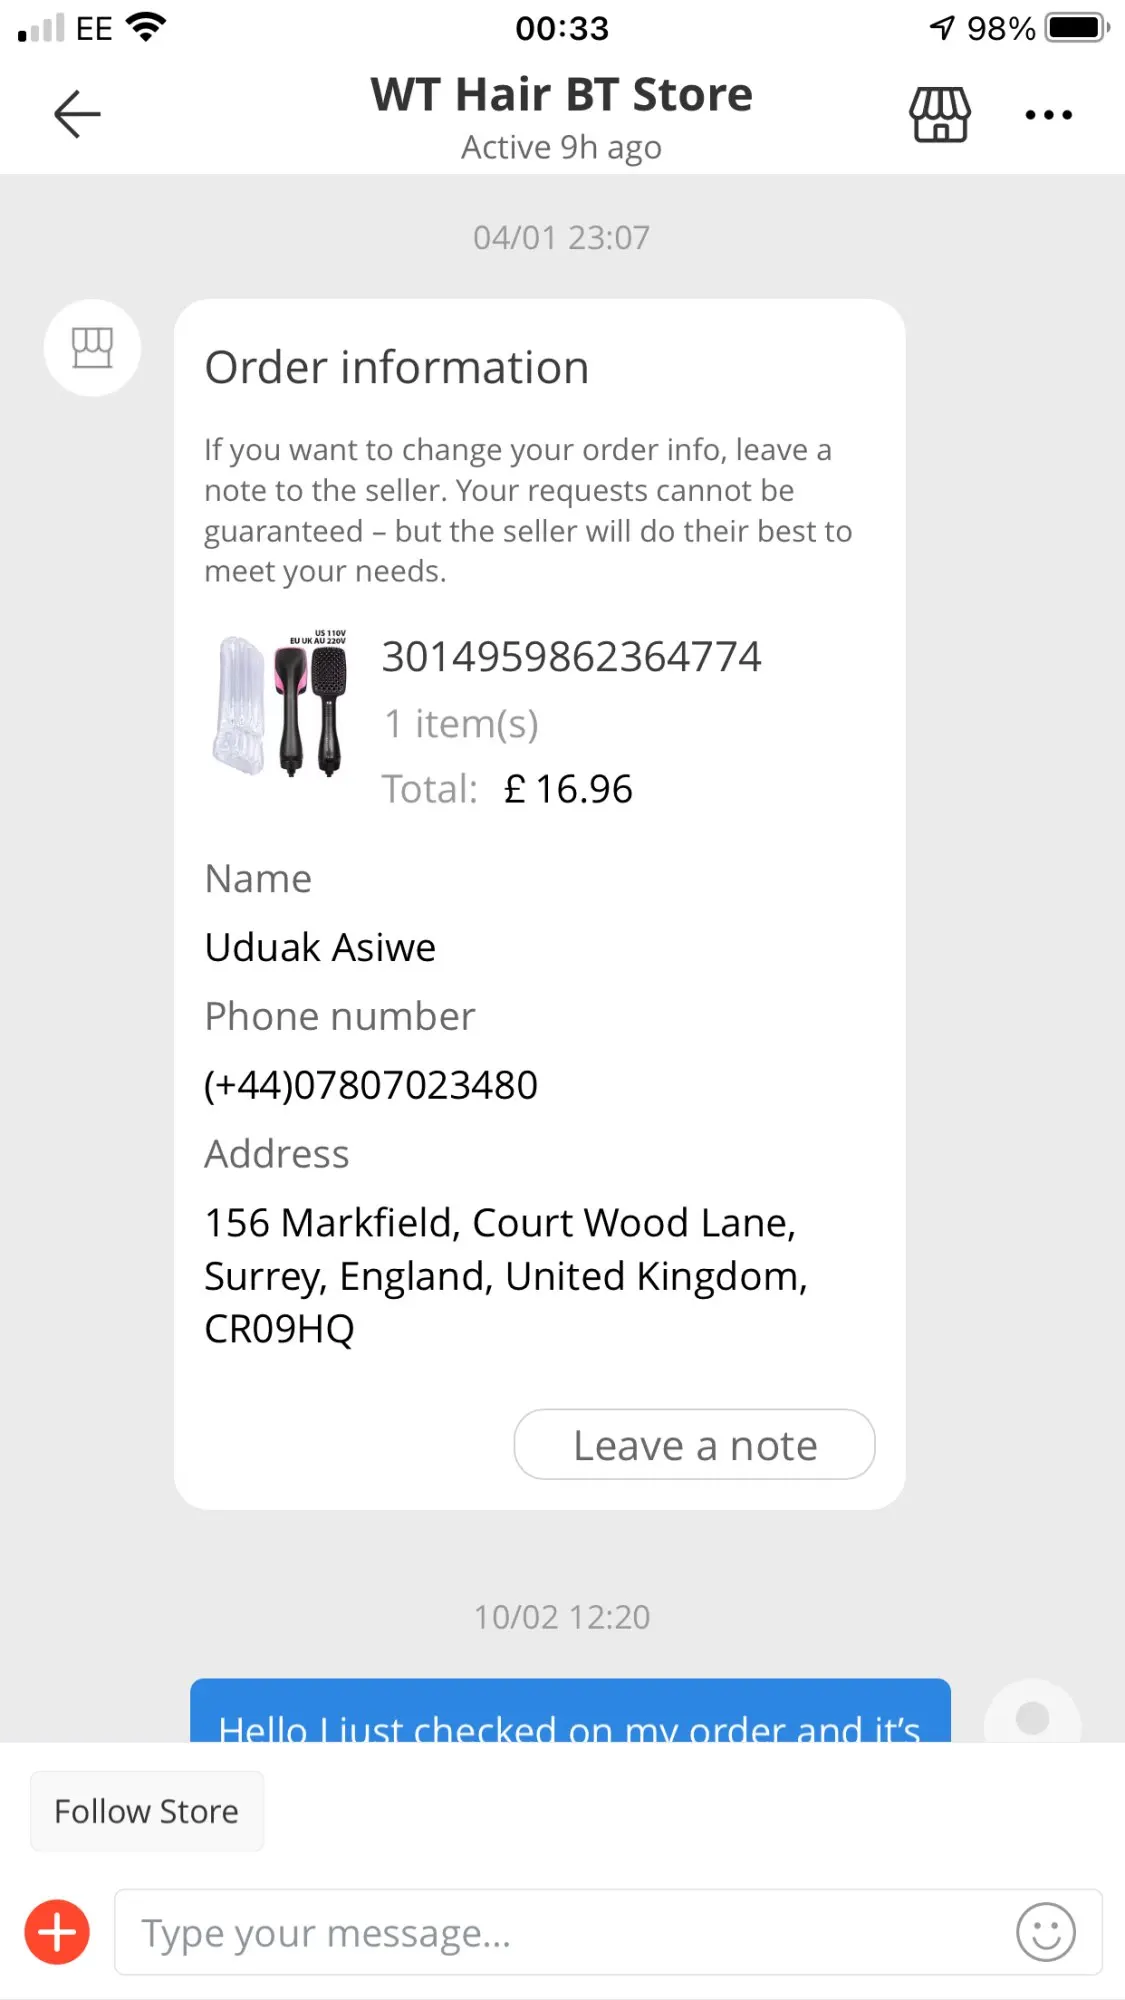Tap the Order information card heading
The image size is (1125, 2000).
click(397, 367)
